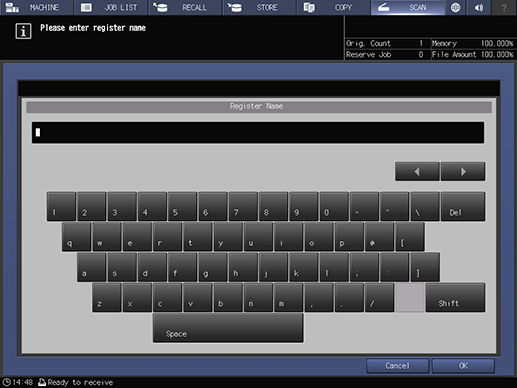The height and width of the screenshot is (388, 517).
Task: Click the speaker sound icon
Action: click(x=479, y=7)
